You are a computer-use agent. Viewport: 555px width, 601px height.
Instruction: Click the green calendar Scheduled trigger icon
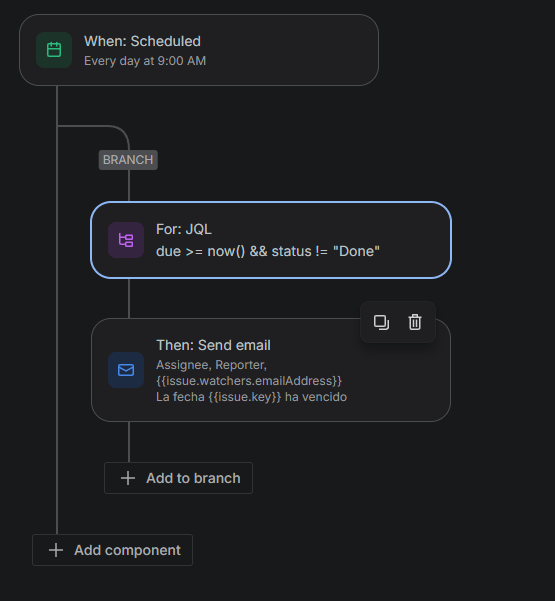point(54,50)
